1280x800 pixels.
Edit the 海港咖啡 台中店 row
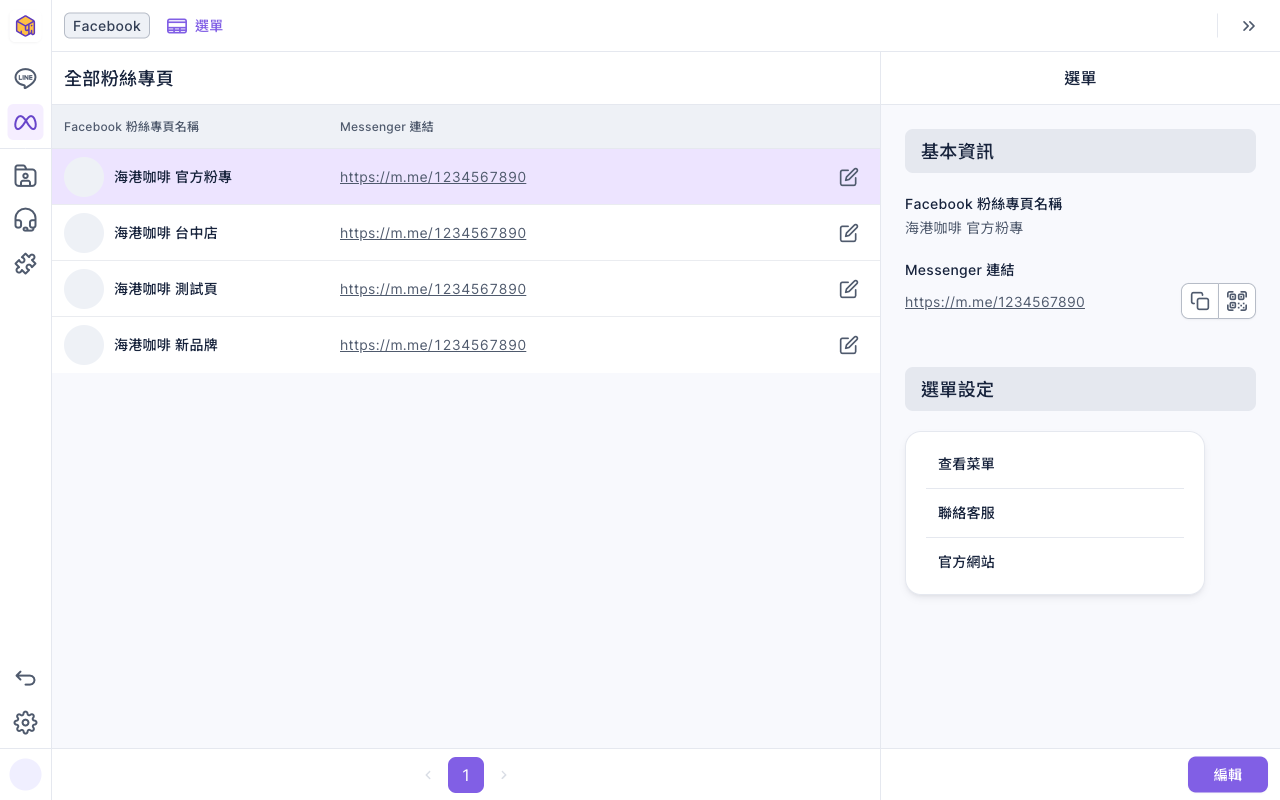coord(849,233)
